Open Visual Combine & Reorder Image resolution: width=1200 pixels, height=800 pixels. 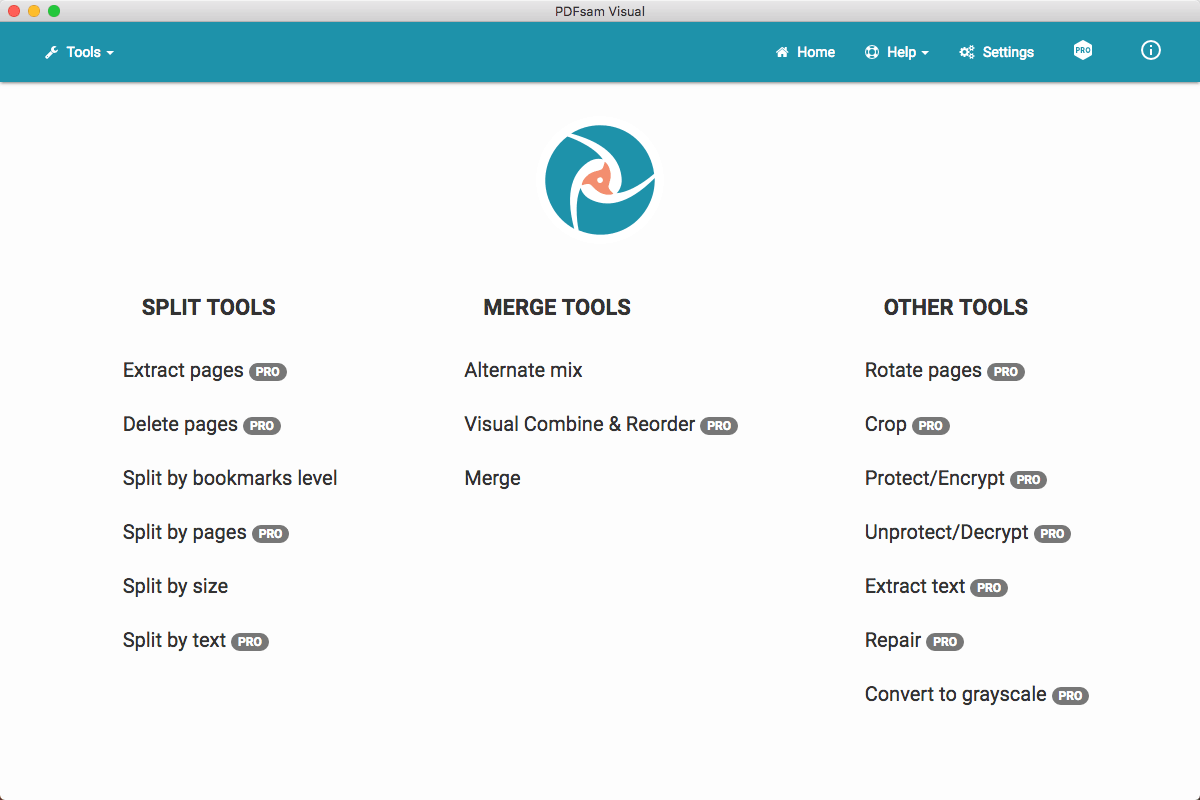click(x=579, y=424)
